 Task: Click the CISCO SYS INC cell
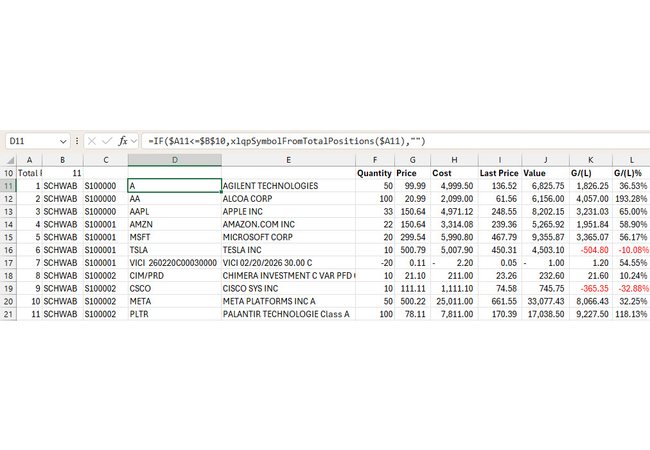coord(289,289)
